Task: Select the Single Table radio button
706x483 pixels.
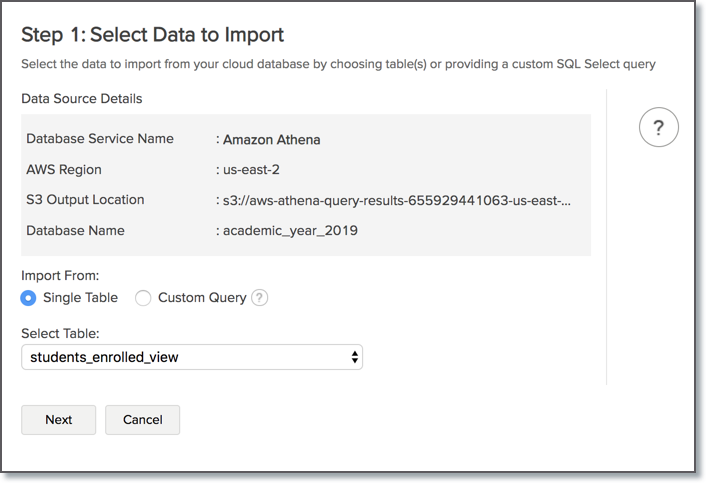Action: tap(29, 298)
